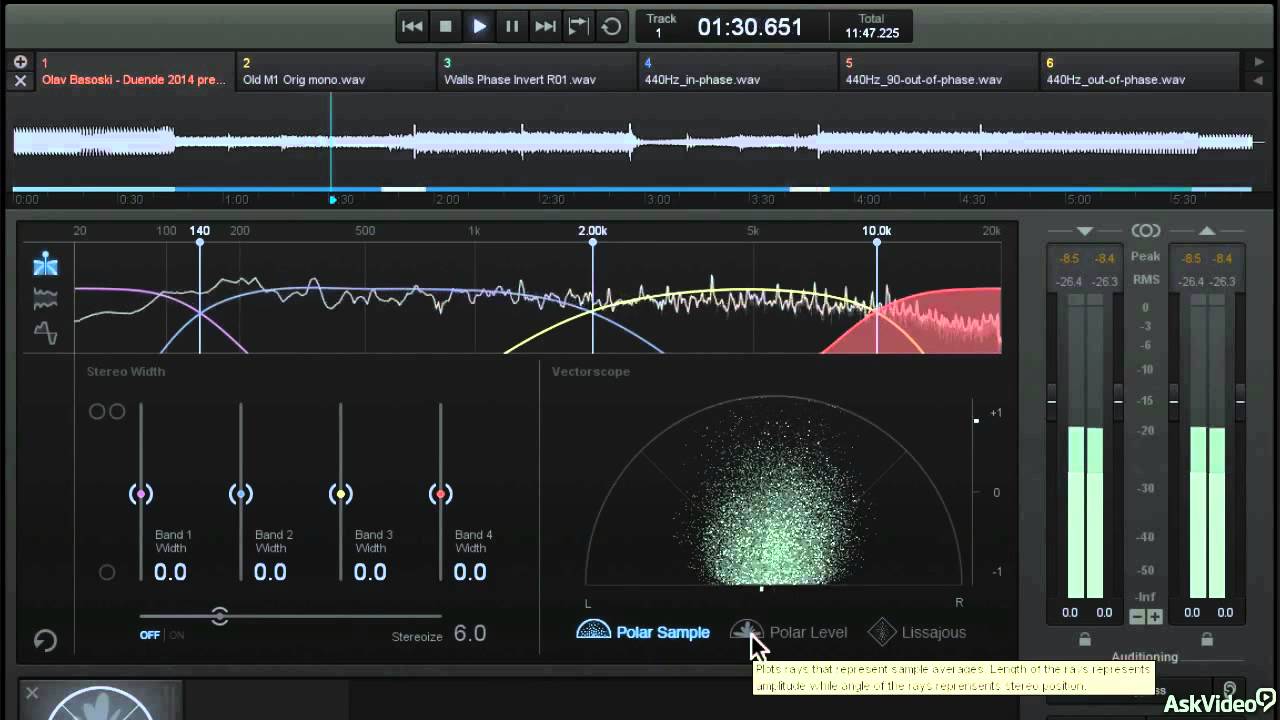1280x720 pixels.
Task: Click the ear auditioning icon
Action: pos(1230,690)
